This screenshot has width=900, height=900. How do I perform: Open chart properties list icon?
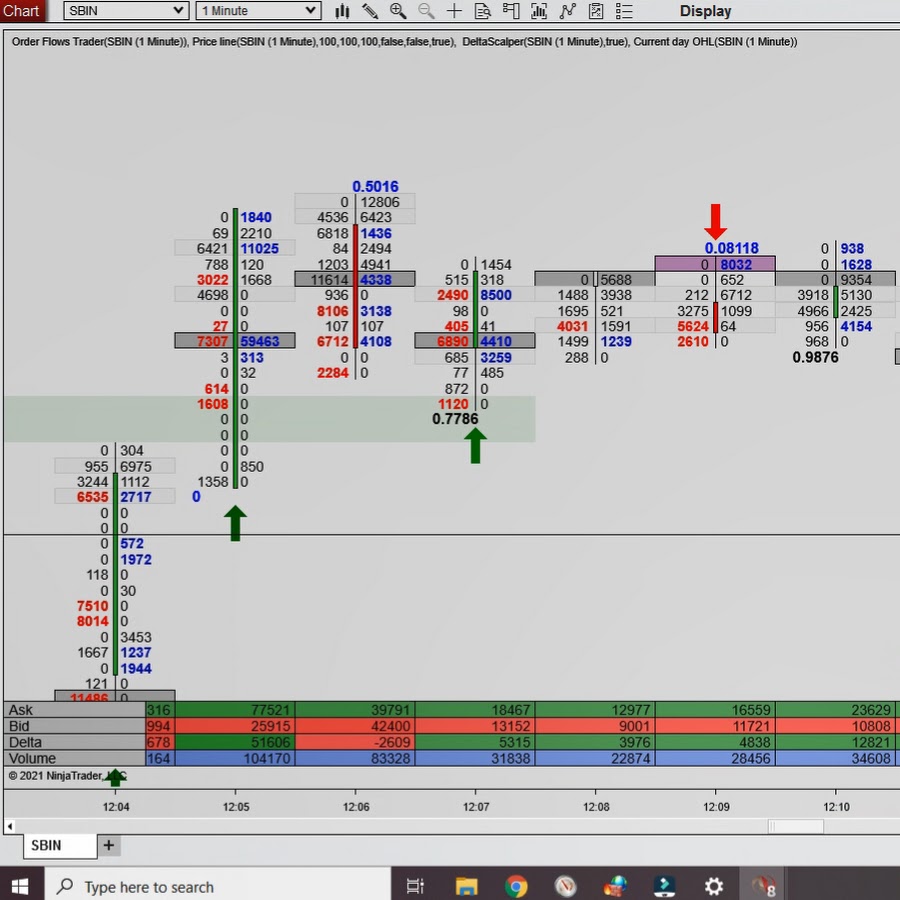tap(625, 11)
